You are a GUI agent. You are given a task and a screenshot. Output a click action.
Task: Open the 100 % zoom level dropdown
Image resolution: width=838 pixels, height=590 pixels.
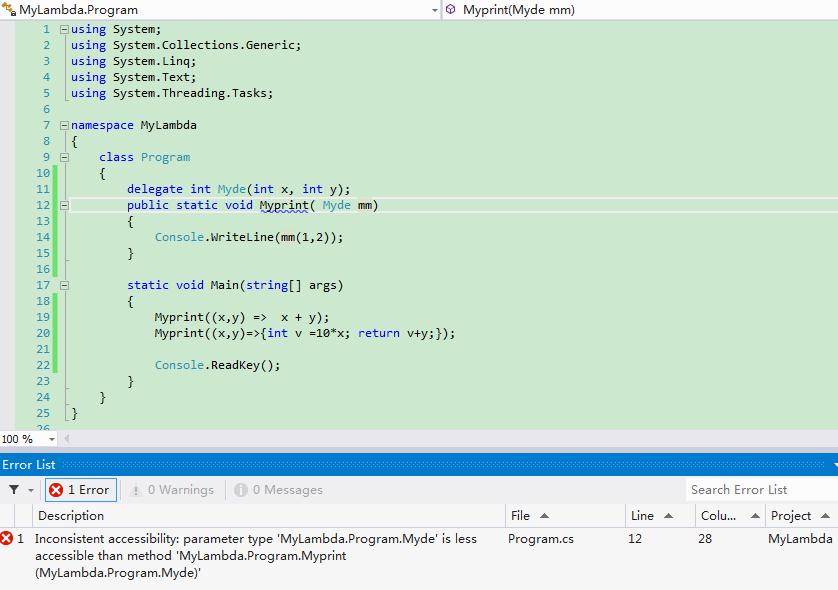click(51, 439)
